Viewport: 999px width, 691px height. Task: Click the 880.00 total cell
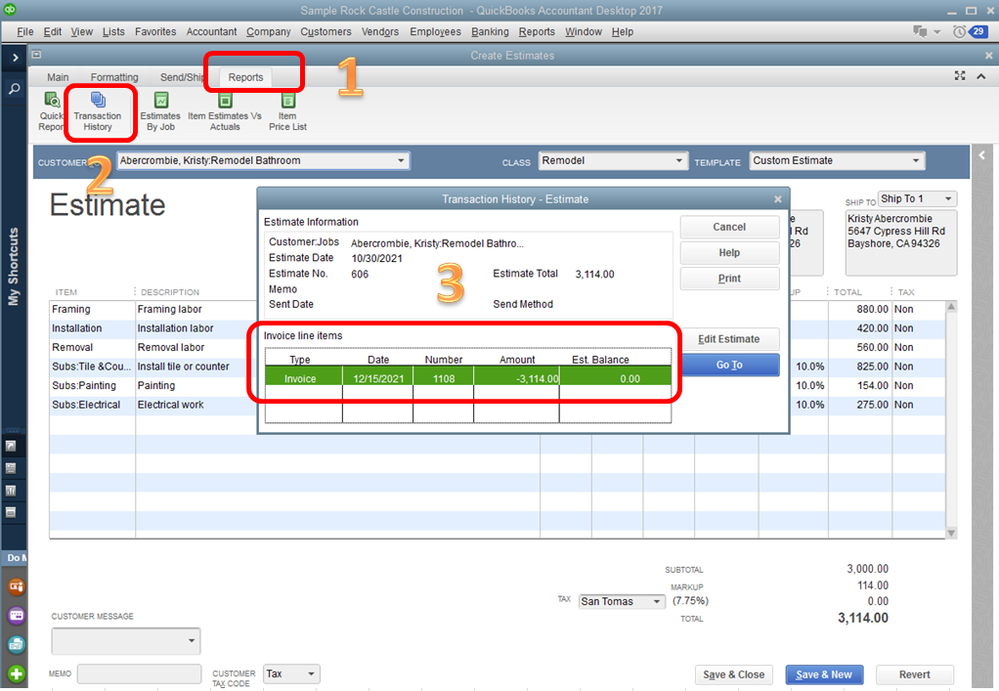(x=859, y=310)
